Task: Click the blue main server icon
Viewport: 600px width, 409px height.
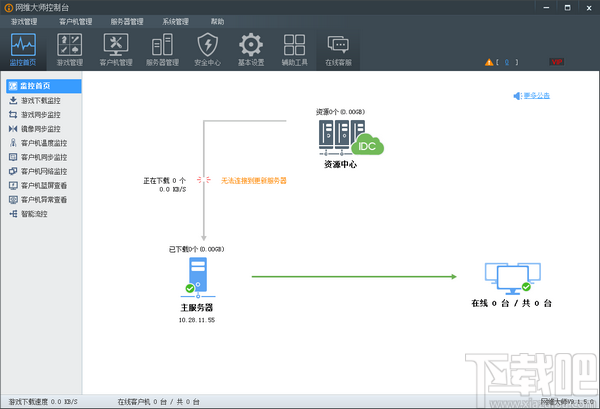Action: pos(198,277)
